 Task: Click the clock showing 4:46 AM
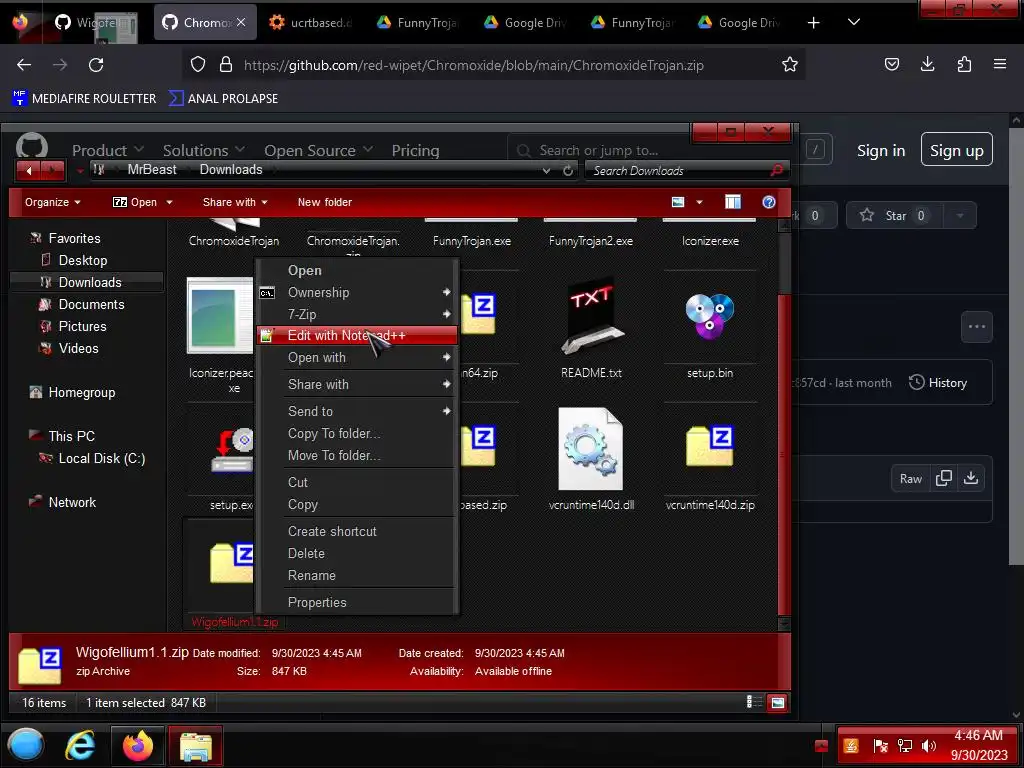978,736
